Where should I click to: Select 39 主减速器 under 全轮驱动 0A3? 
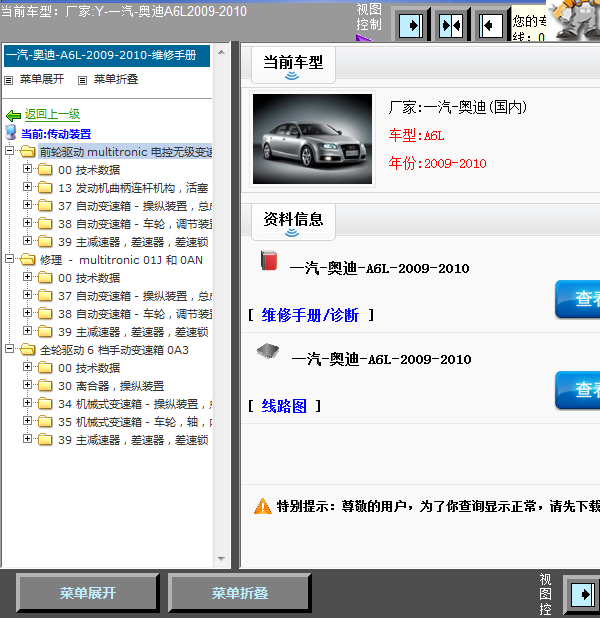133,440
